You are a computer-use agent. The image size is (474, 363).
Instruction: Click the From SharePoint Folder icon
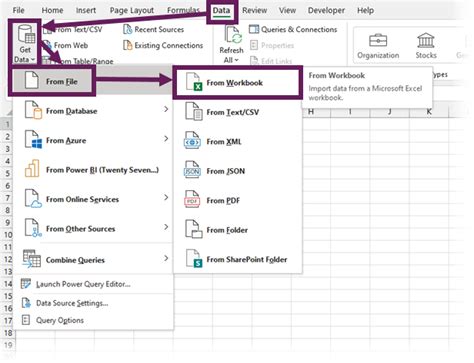(x=194, y=259)
